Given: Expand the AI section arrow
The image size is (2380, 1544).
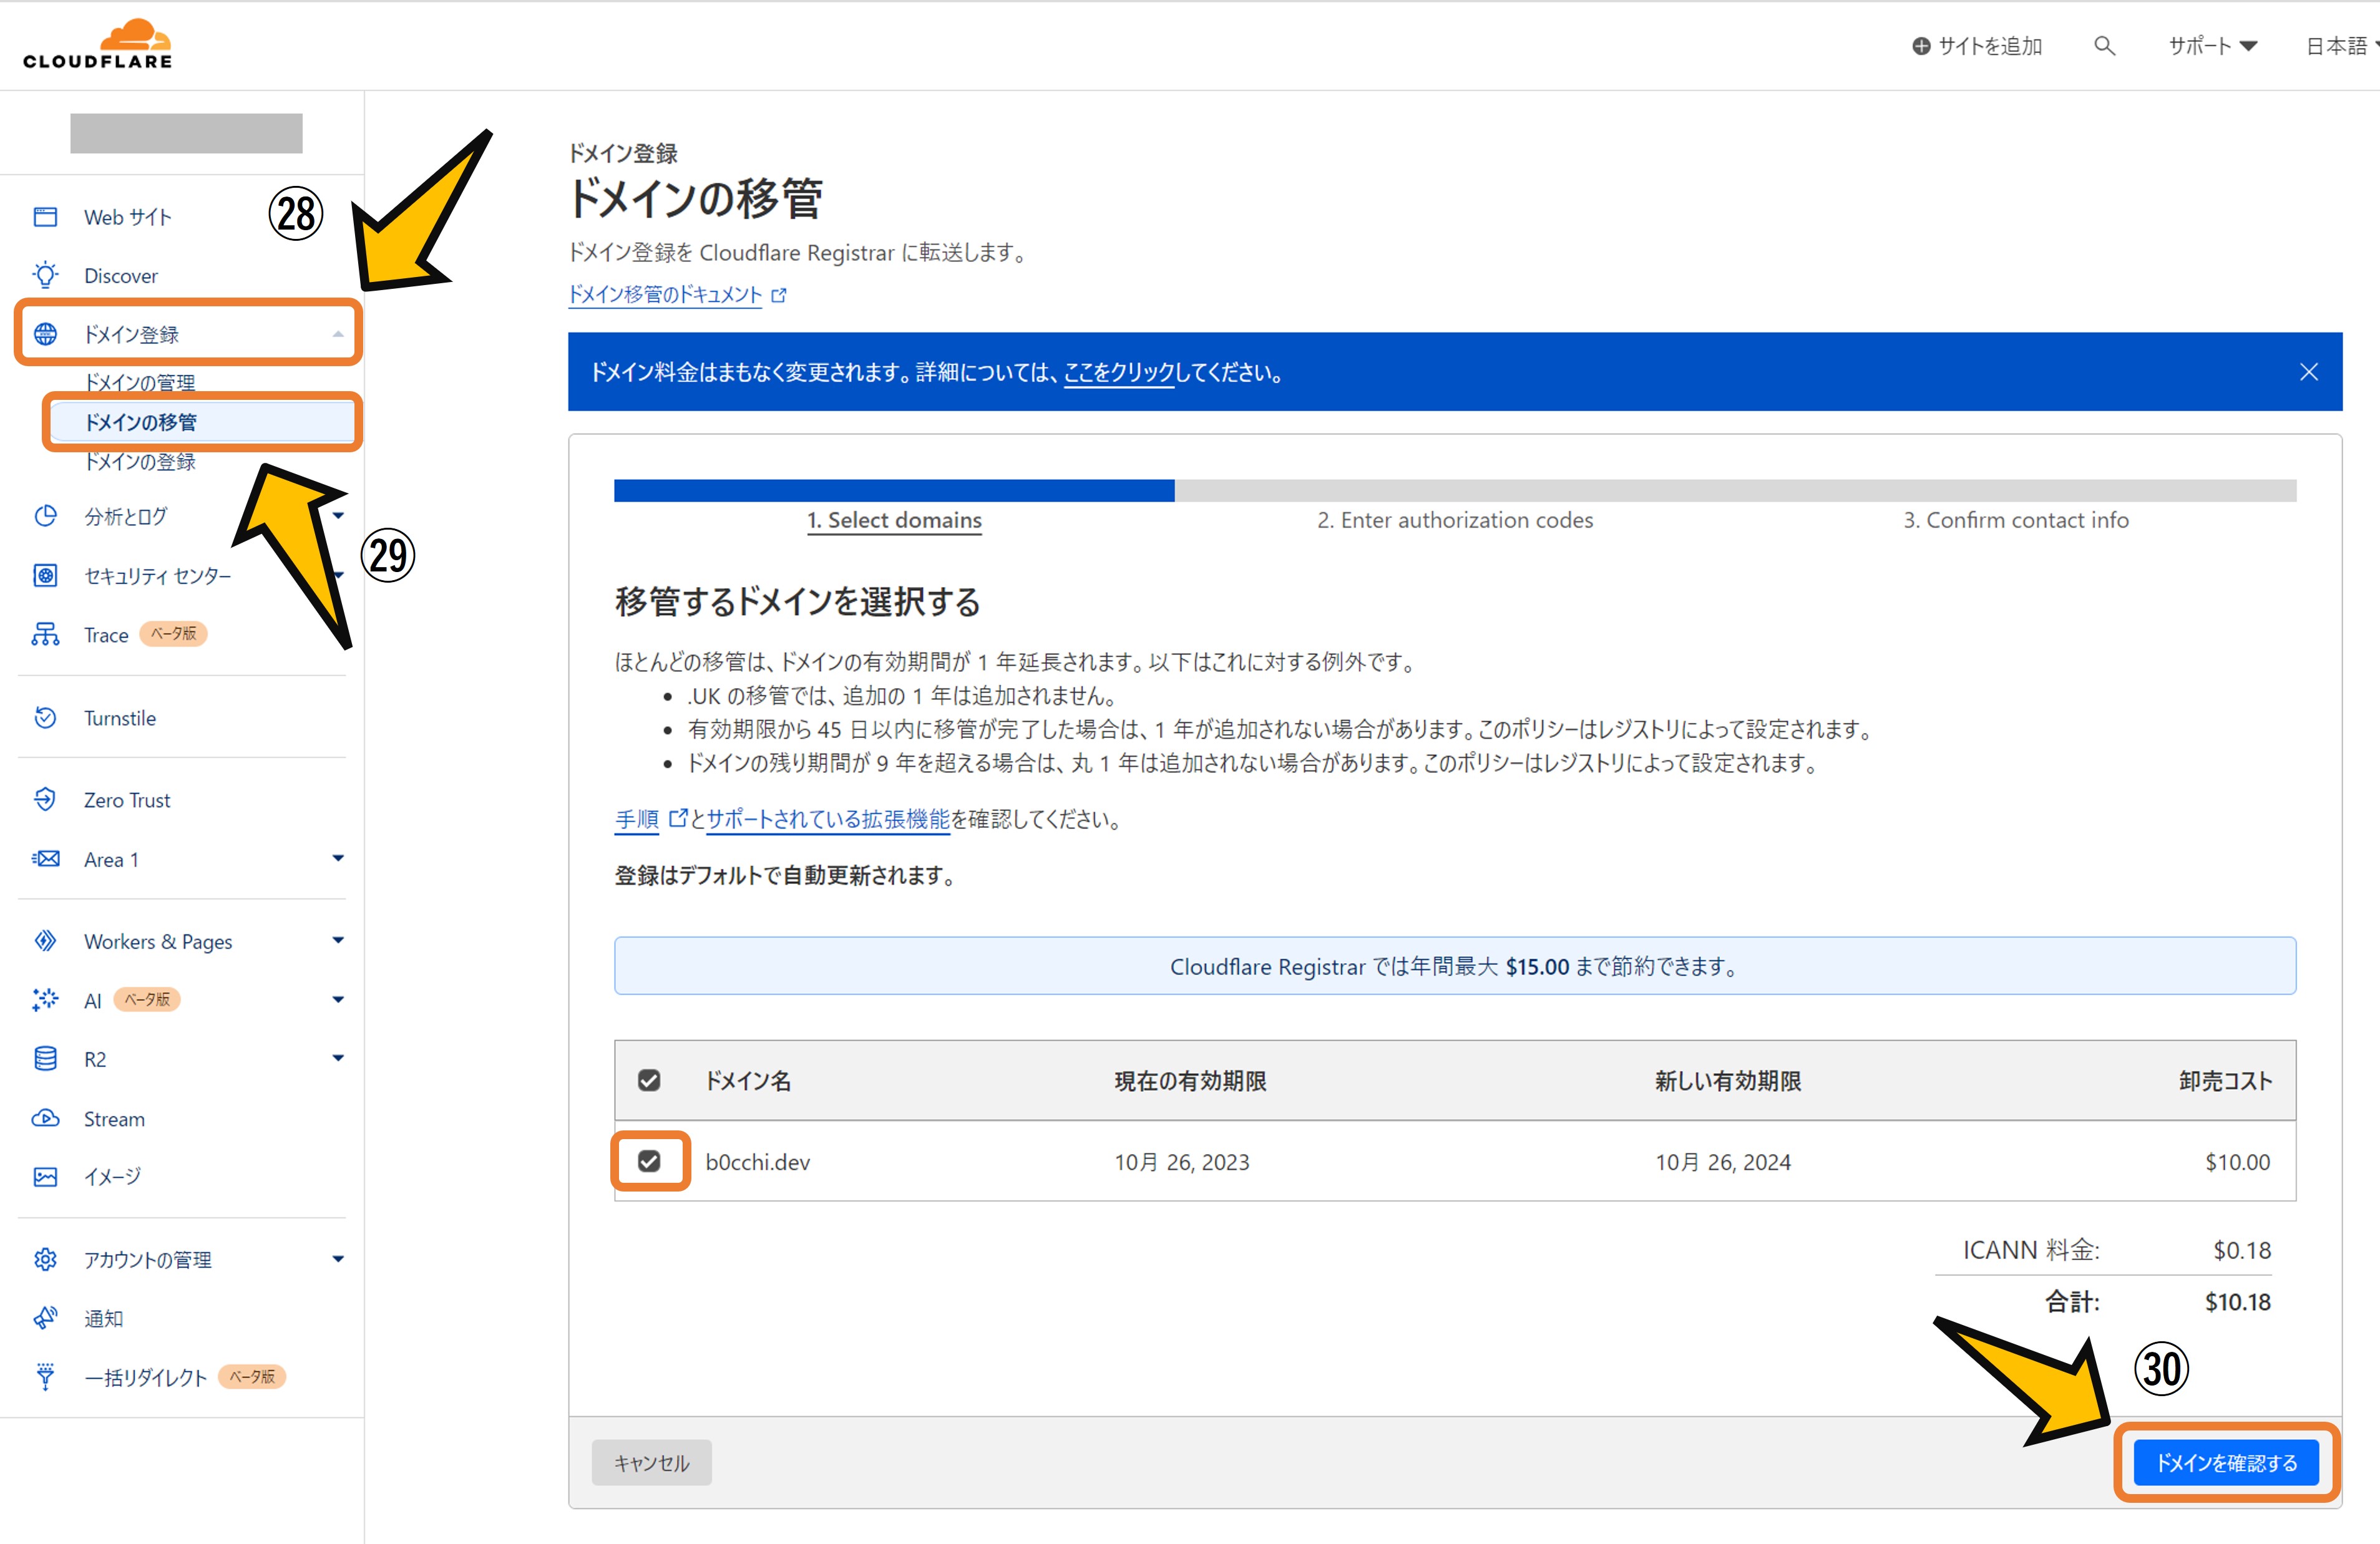Looking at the screenshot, I should click(338, 999).
